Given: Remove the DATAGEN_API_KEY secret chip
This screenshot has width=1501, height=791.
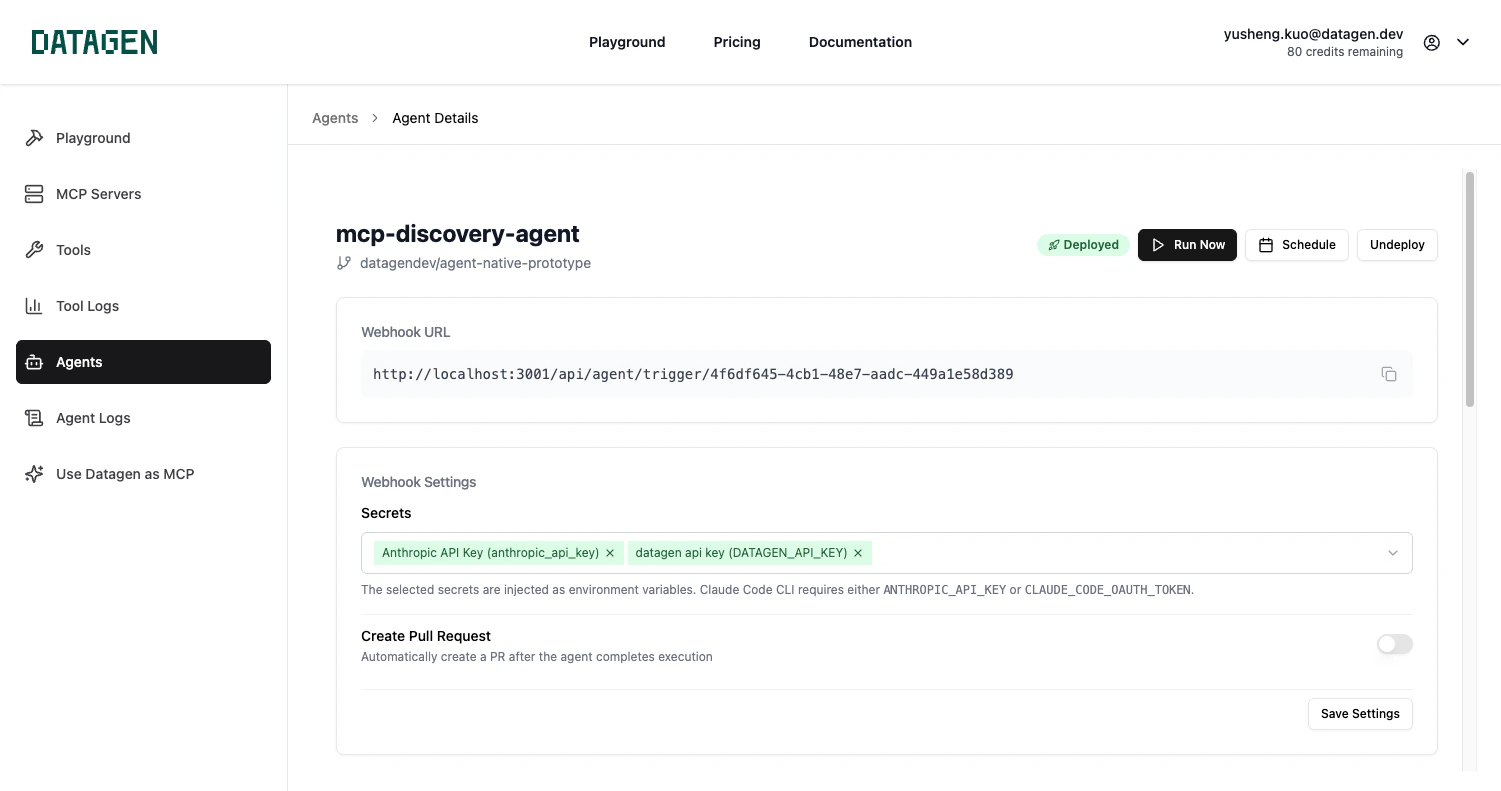Looking at the screenshot, I should pos(857,552).
